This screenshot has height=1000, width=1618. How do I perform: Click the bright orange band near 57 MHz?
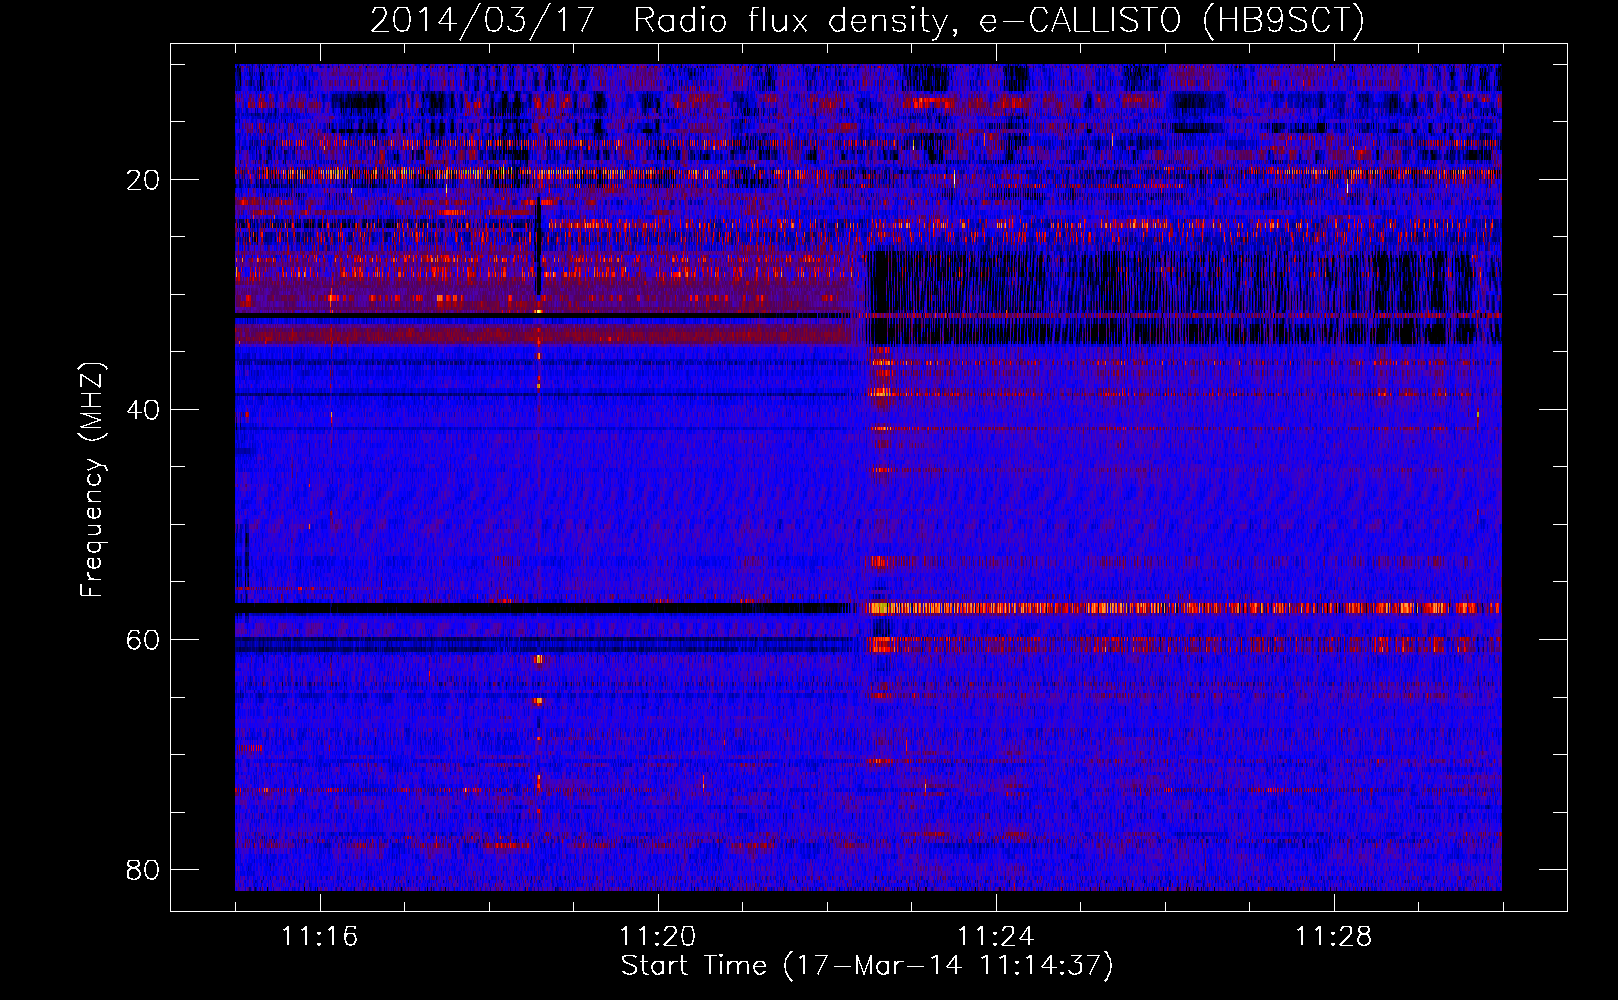[x=1183, y=608]
